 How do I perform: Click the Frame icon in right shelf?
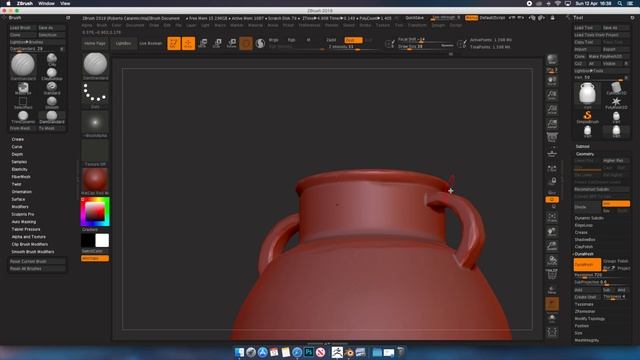coord(552,217)
